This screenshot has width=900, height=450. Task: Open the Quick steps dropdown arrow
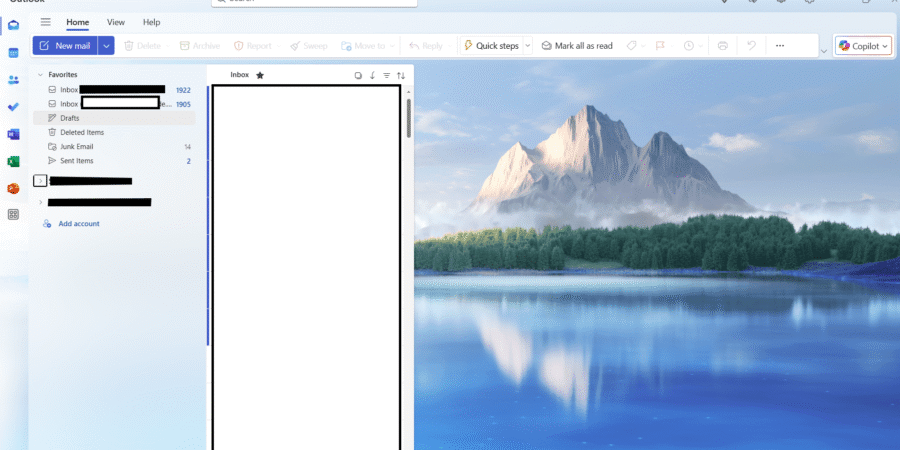point(527,46)
